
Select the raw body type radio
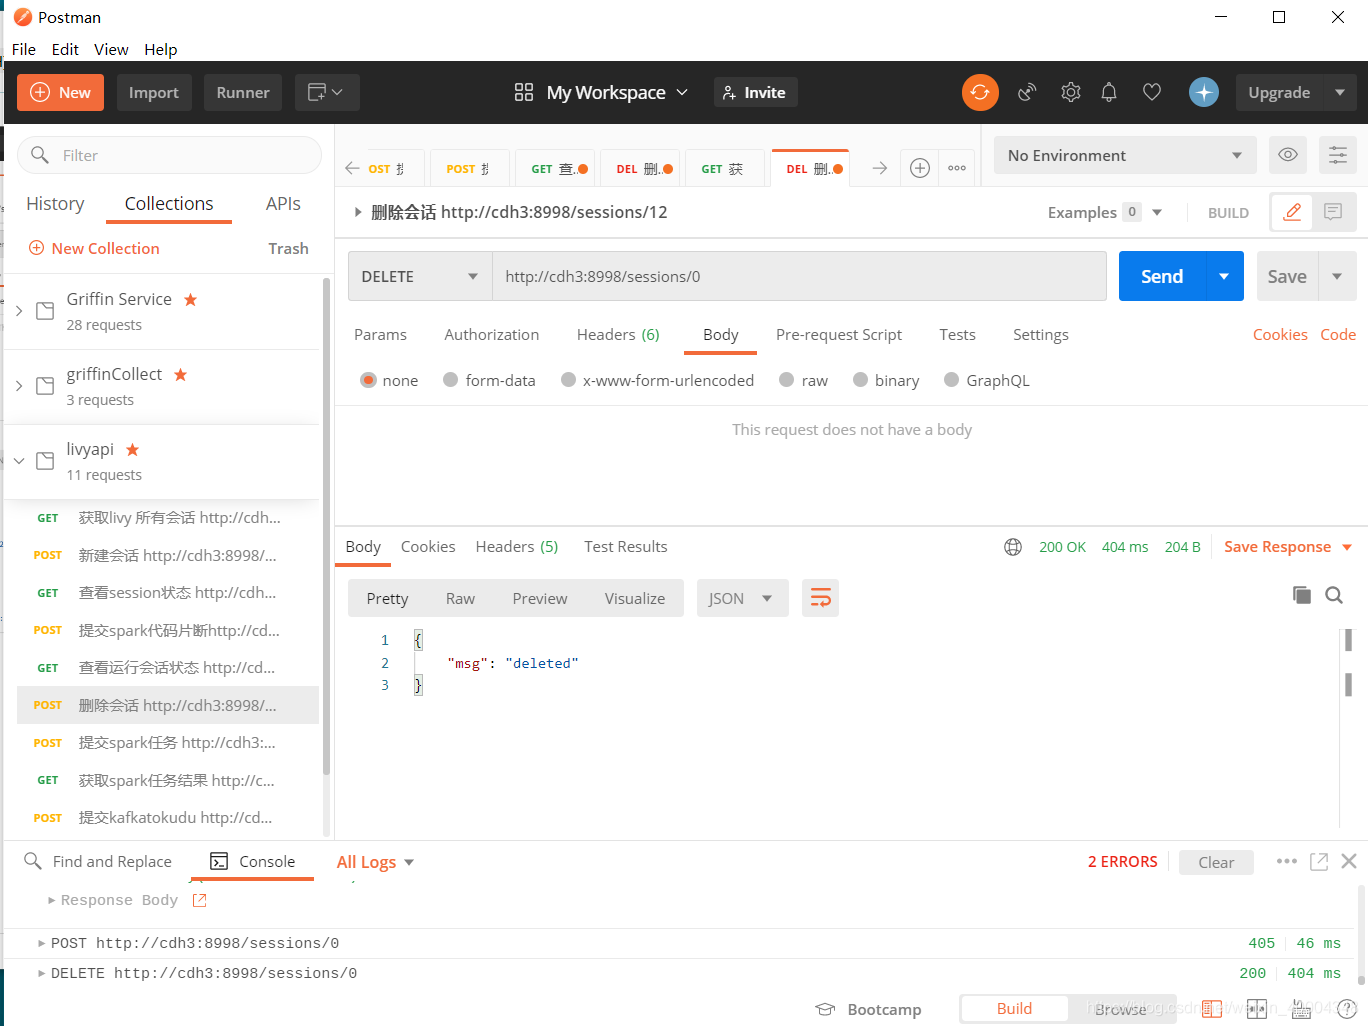click(x=787, y=380)
